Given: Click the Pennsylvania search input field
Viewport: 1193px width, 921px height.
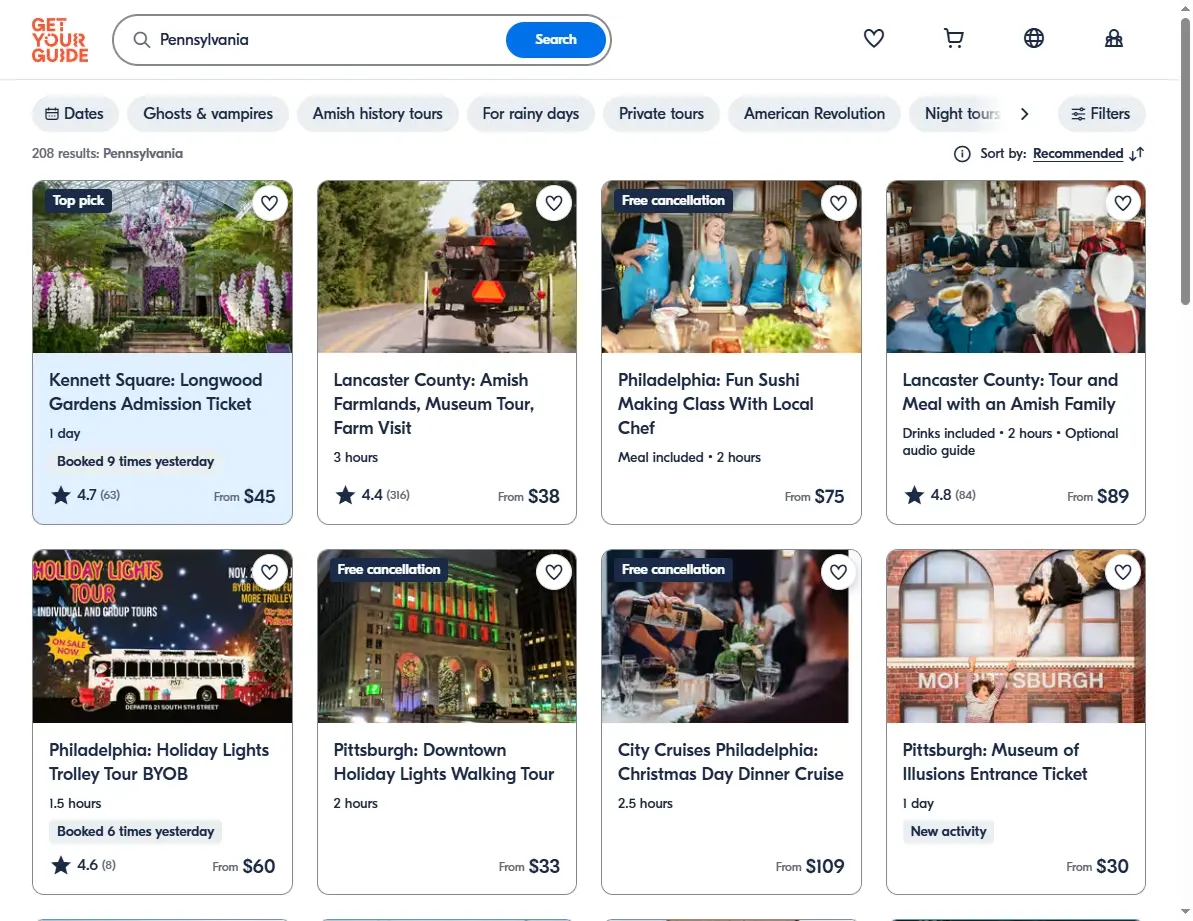Looking at the screenshot, I should [327, 40].
